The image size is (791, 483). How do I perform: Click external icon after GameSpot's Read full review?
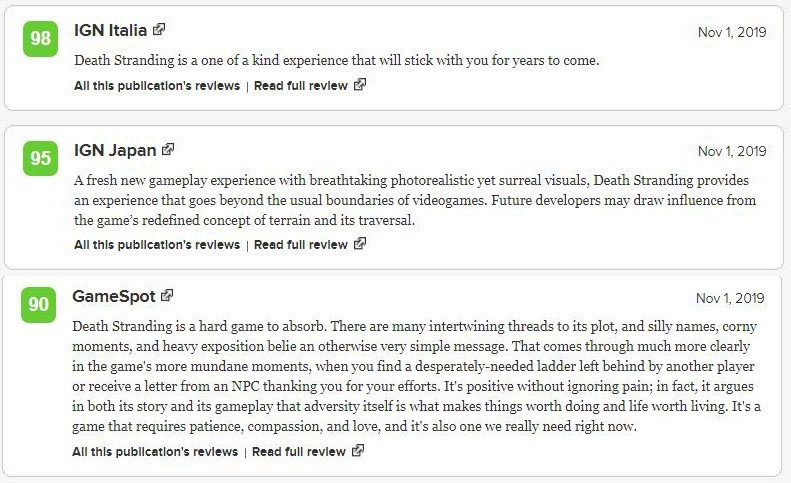[358, 451]
